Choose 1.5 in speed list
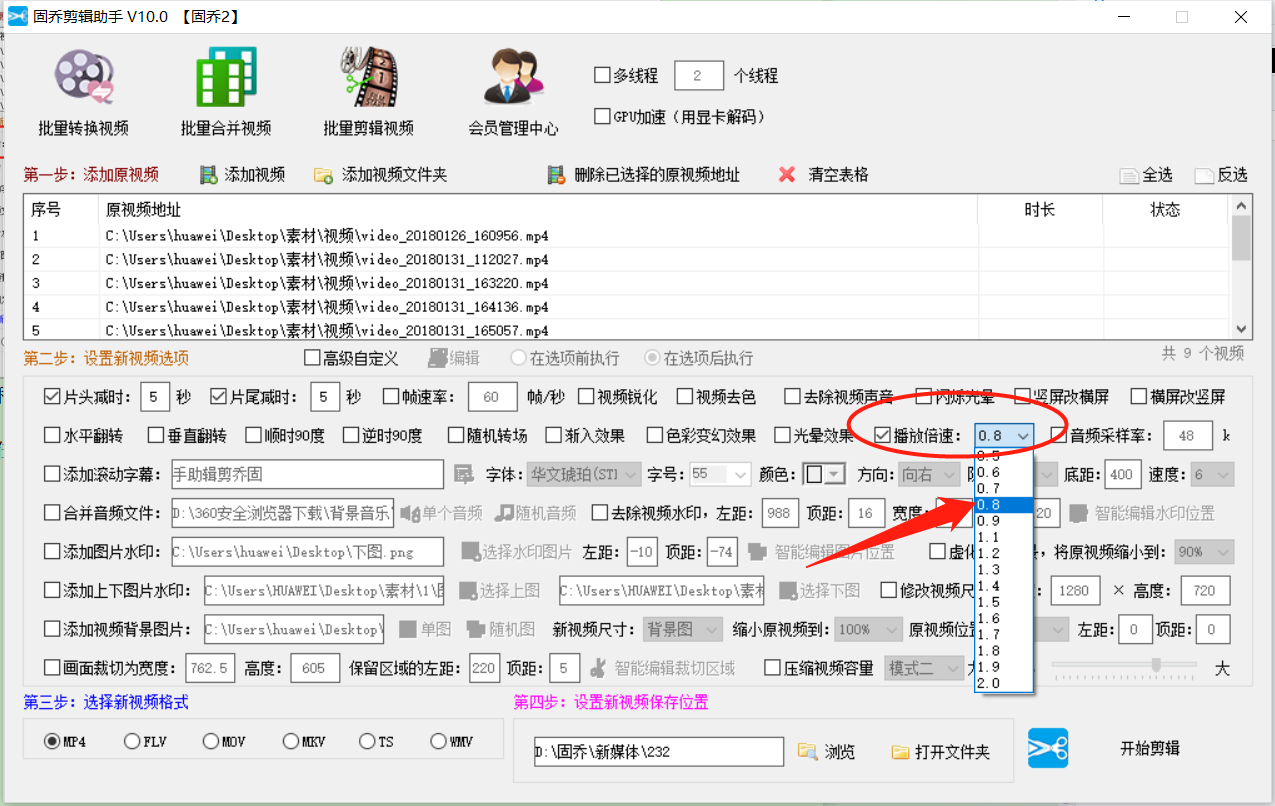This screenshot has width=1275, height=806. tap(1004, 602)
